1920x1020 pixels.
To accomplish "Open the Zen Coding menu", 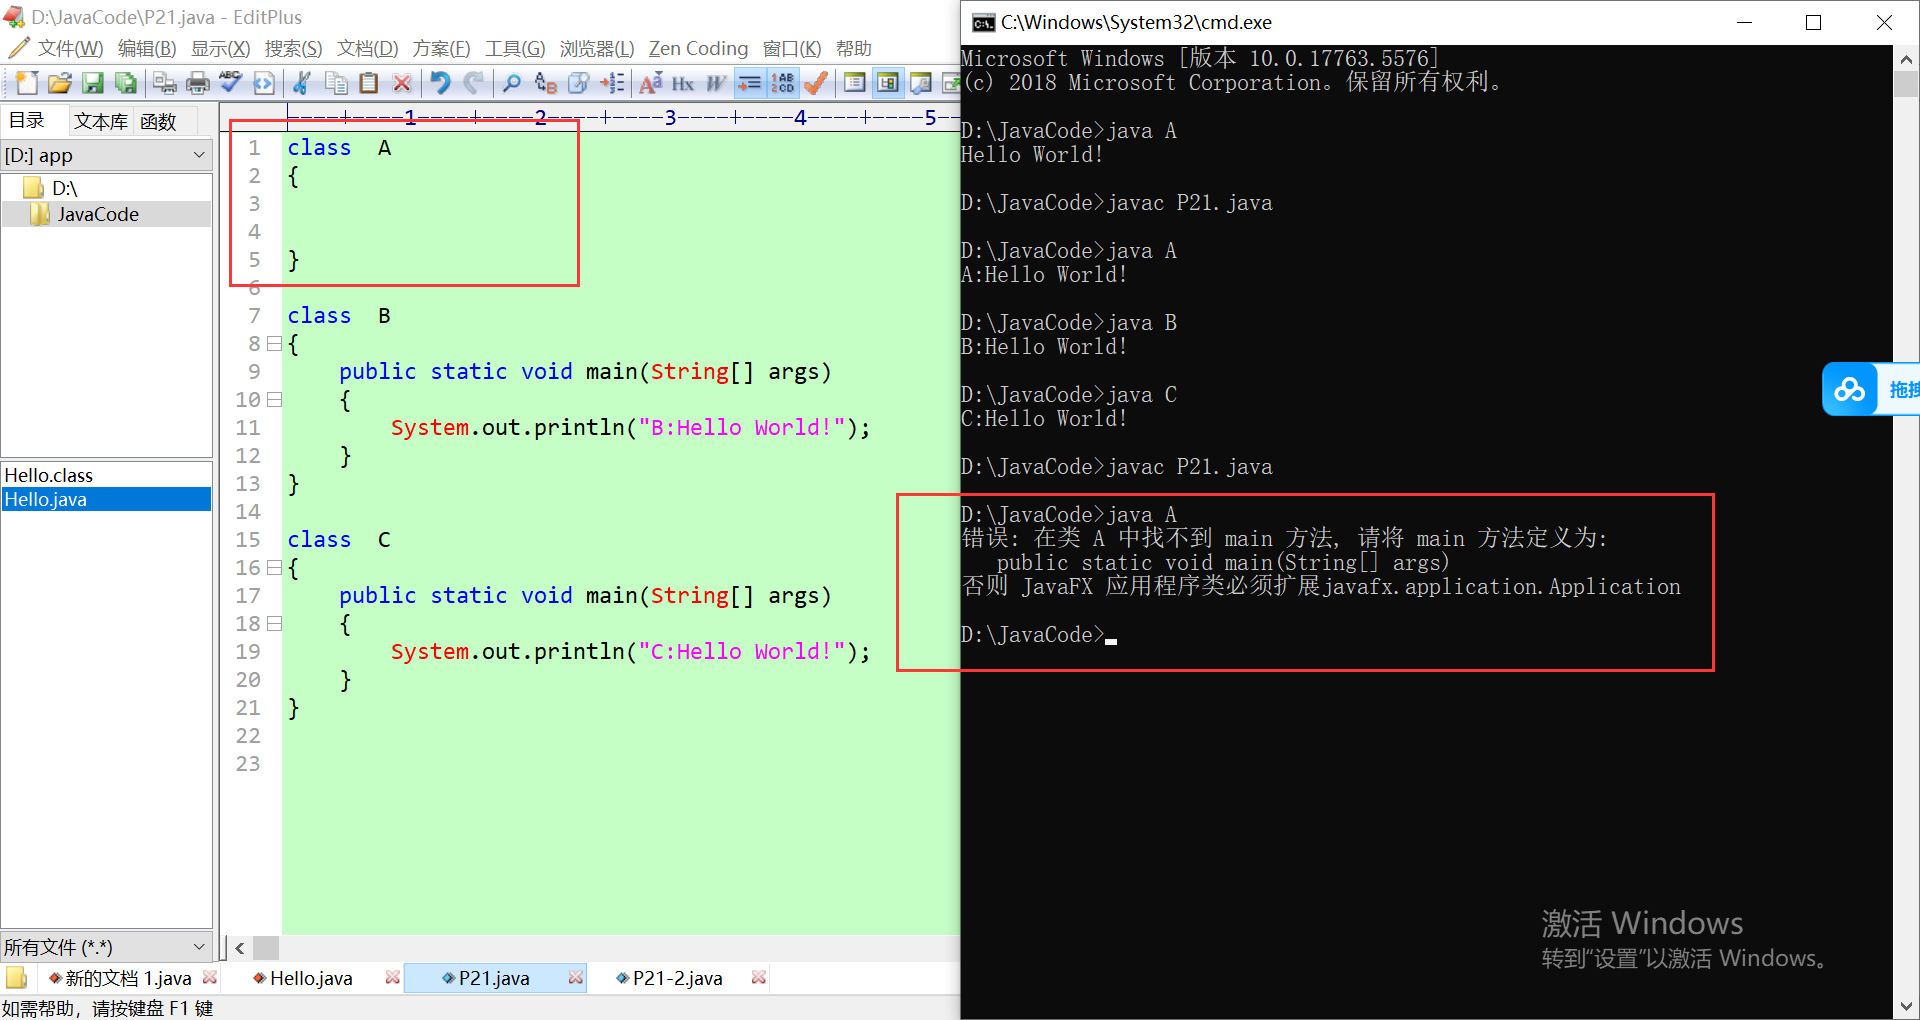I will [x=698, y=48].
